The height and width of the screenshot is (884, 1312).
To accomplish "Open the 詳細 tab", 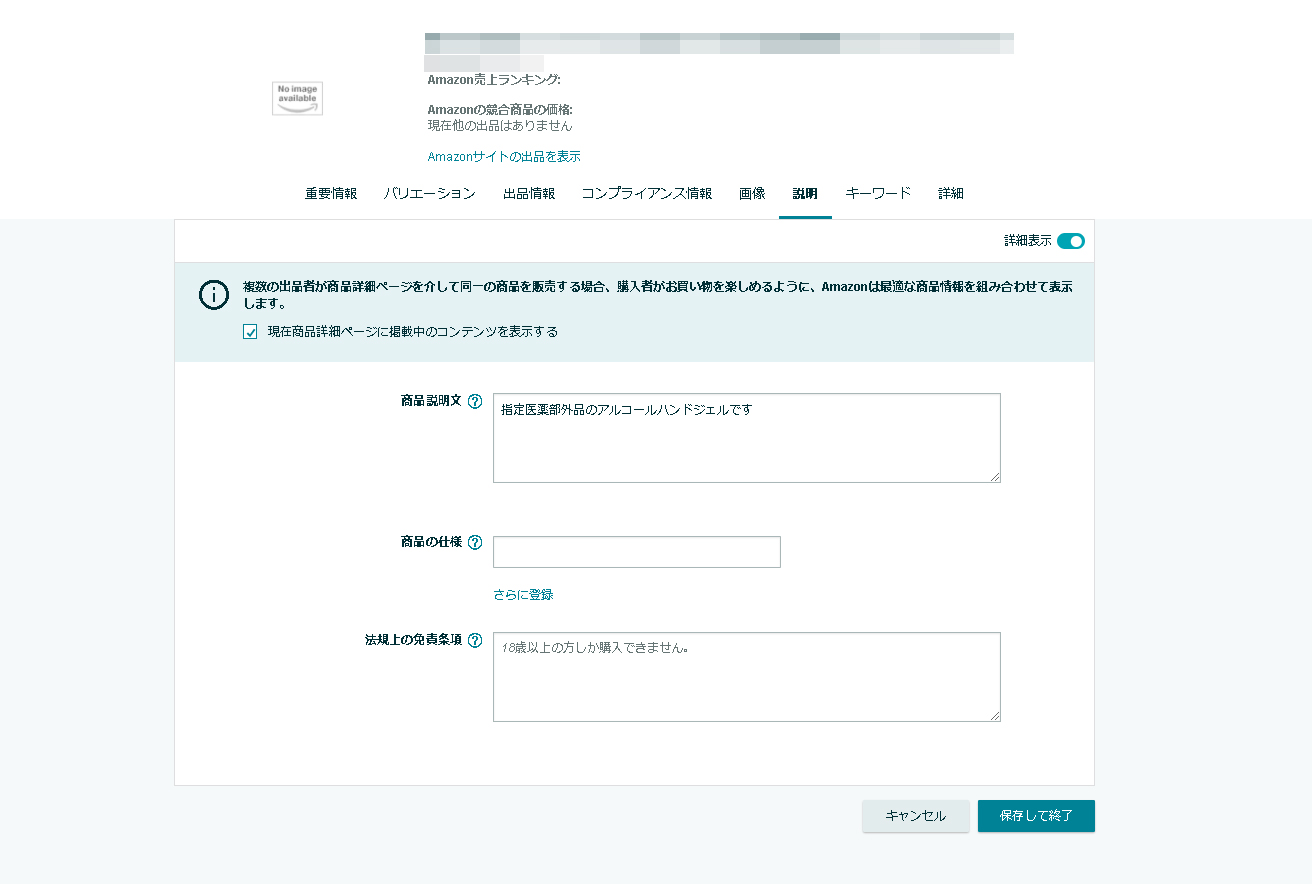I will point(951,194).
